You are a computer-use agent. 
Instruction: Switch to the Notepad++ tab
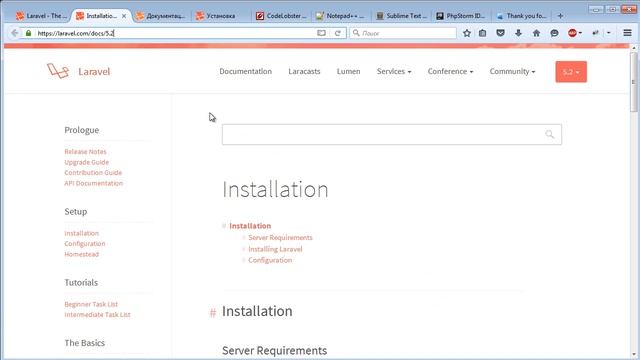pyautogui.click(x=340, y=16)
